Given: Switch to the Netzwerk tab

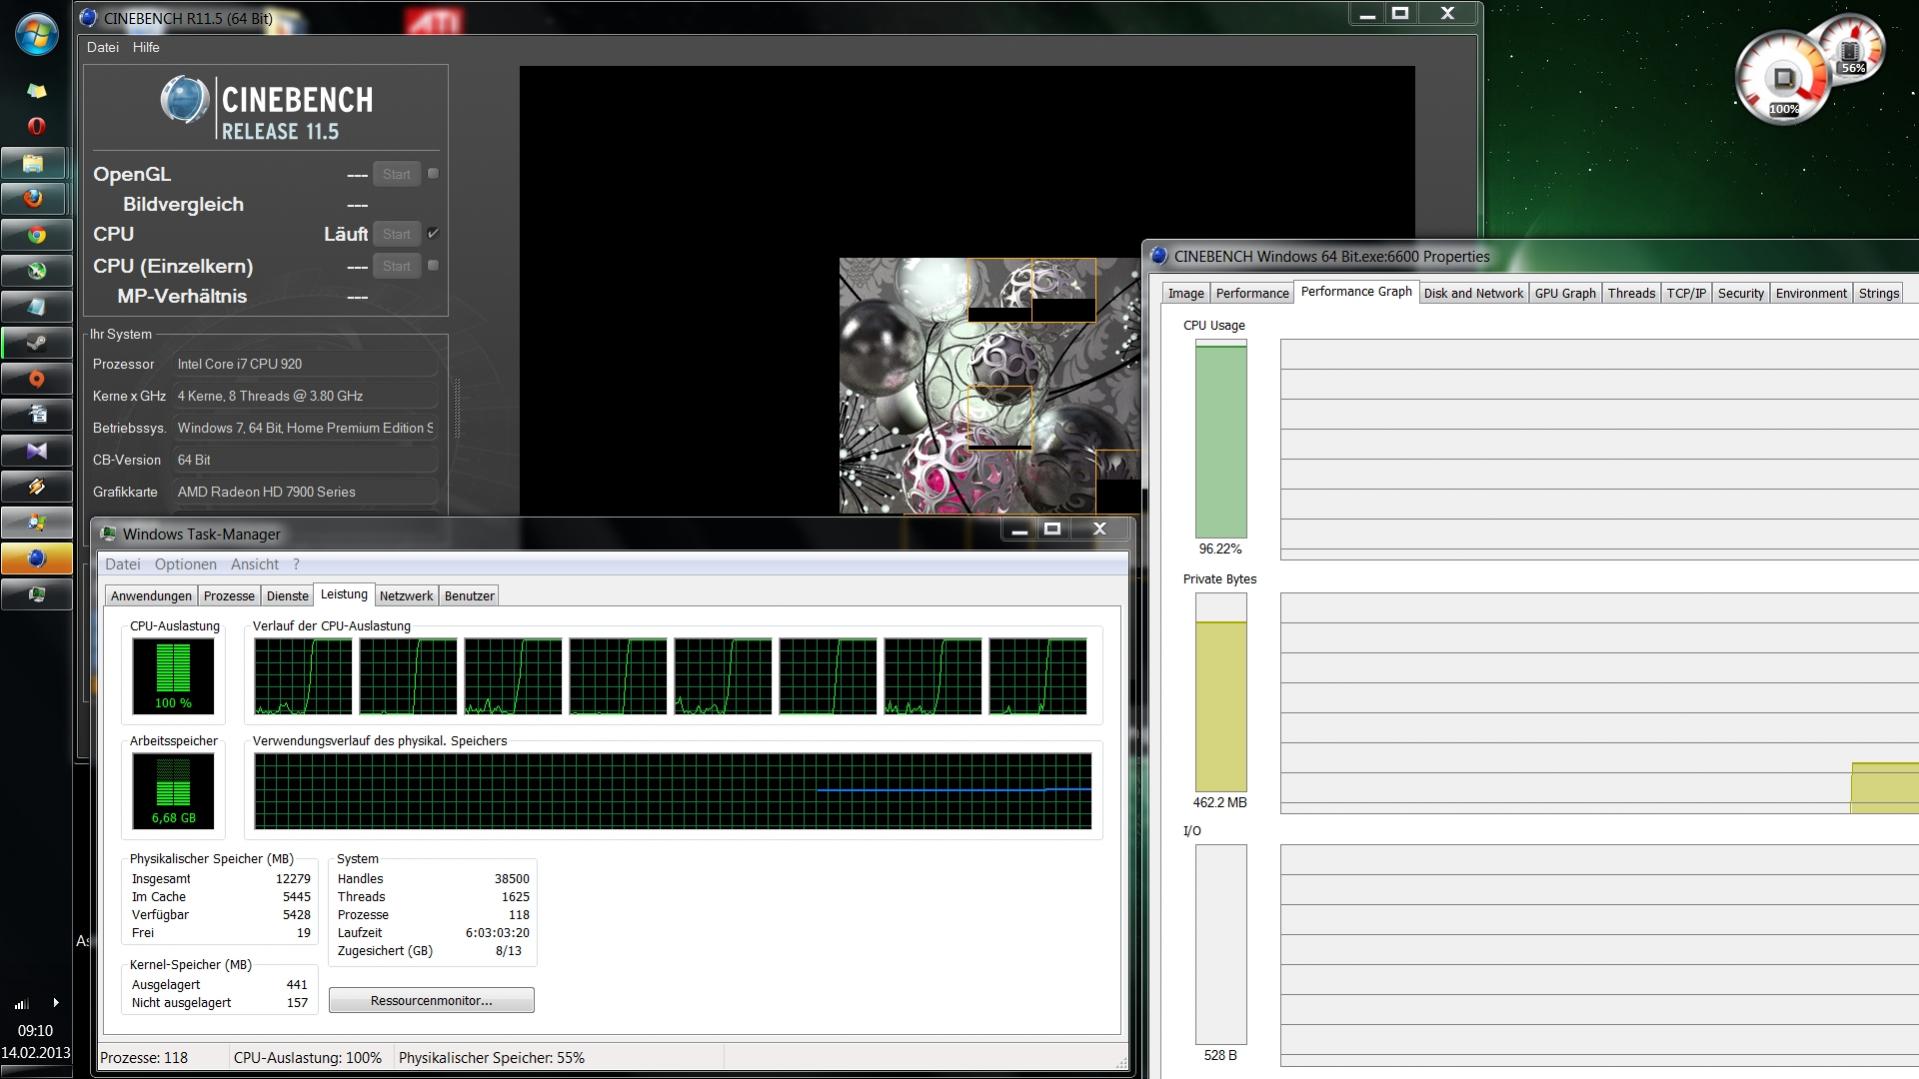Looking at the screenshot, I should point(406,596).
